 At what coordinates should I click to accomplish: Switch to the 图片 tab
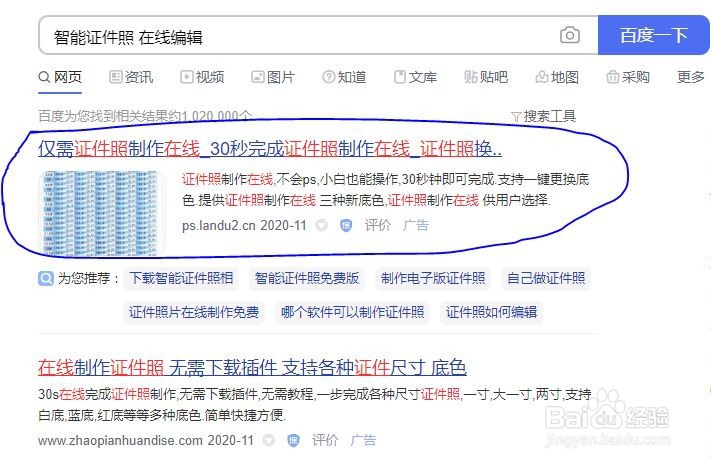273,77
